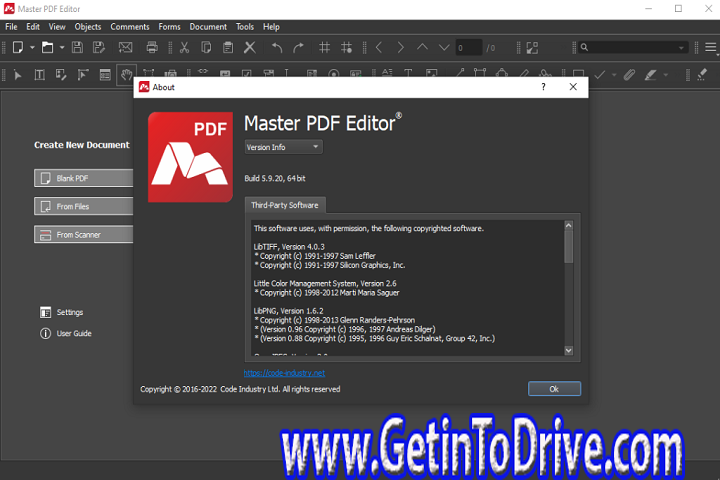Expand the Version Info dropdown

click(283, 147)
